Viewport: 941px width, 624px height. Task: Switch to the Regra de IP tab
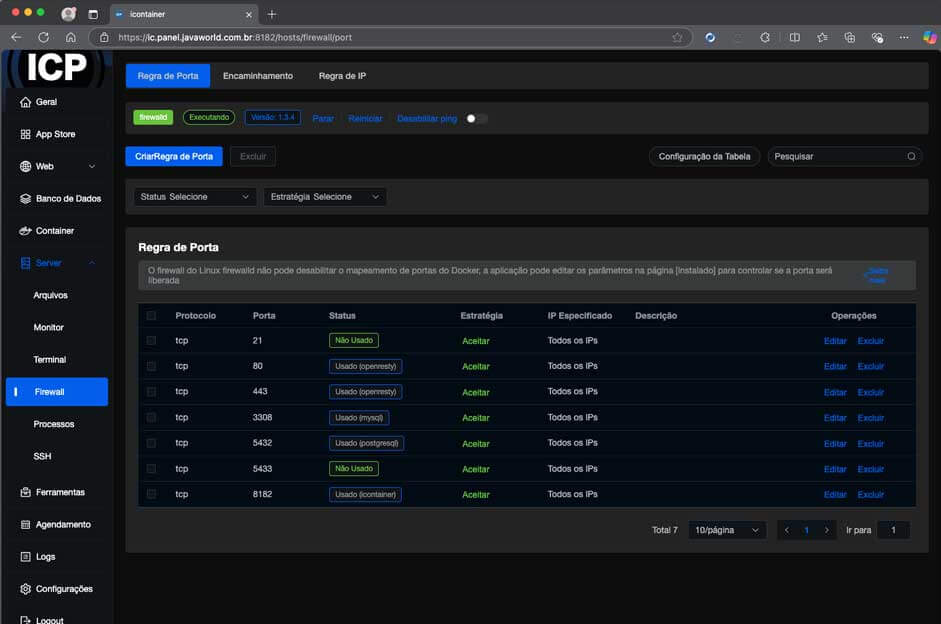(x=343, y=76)
